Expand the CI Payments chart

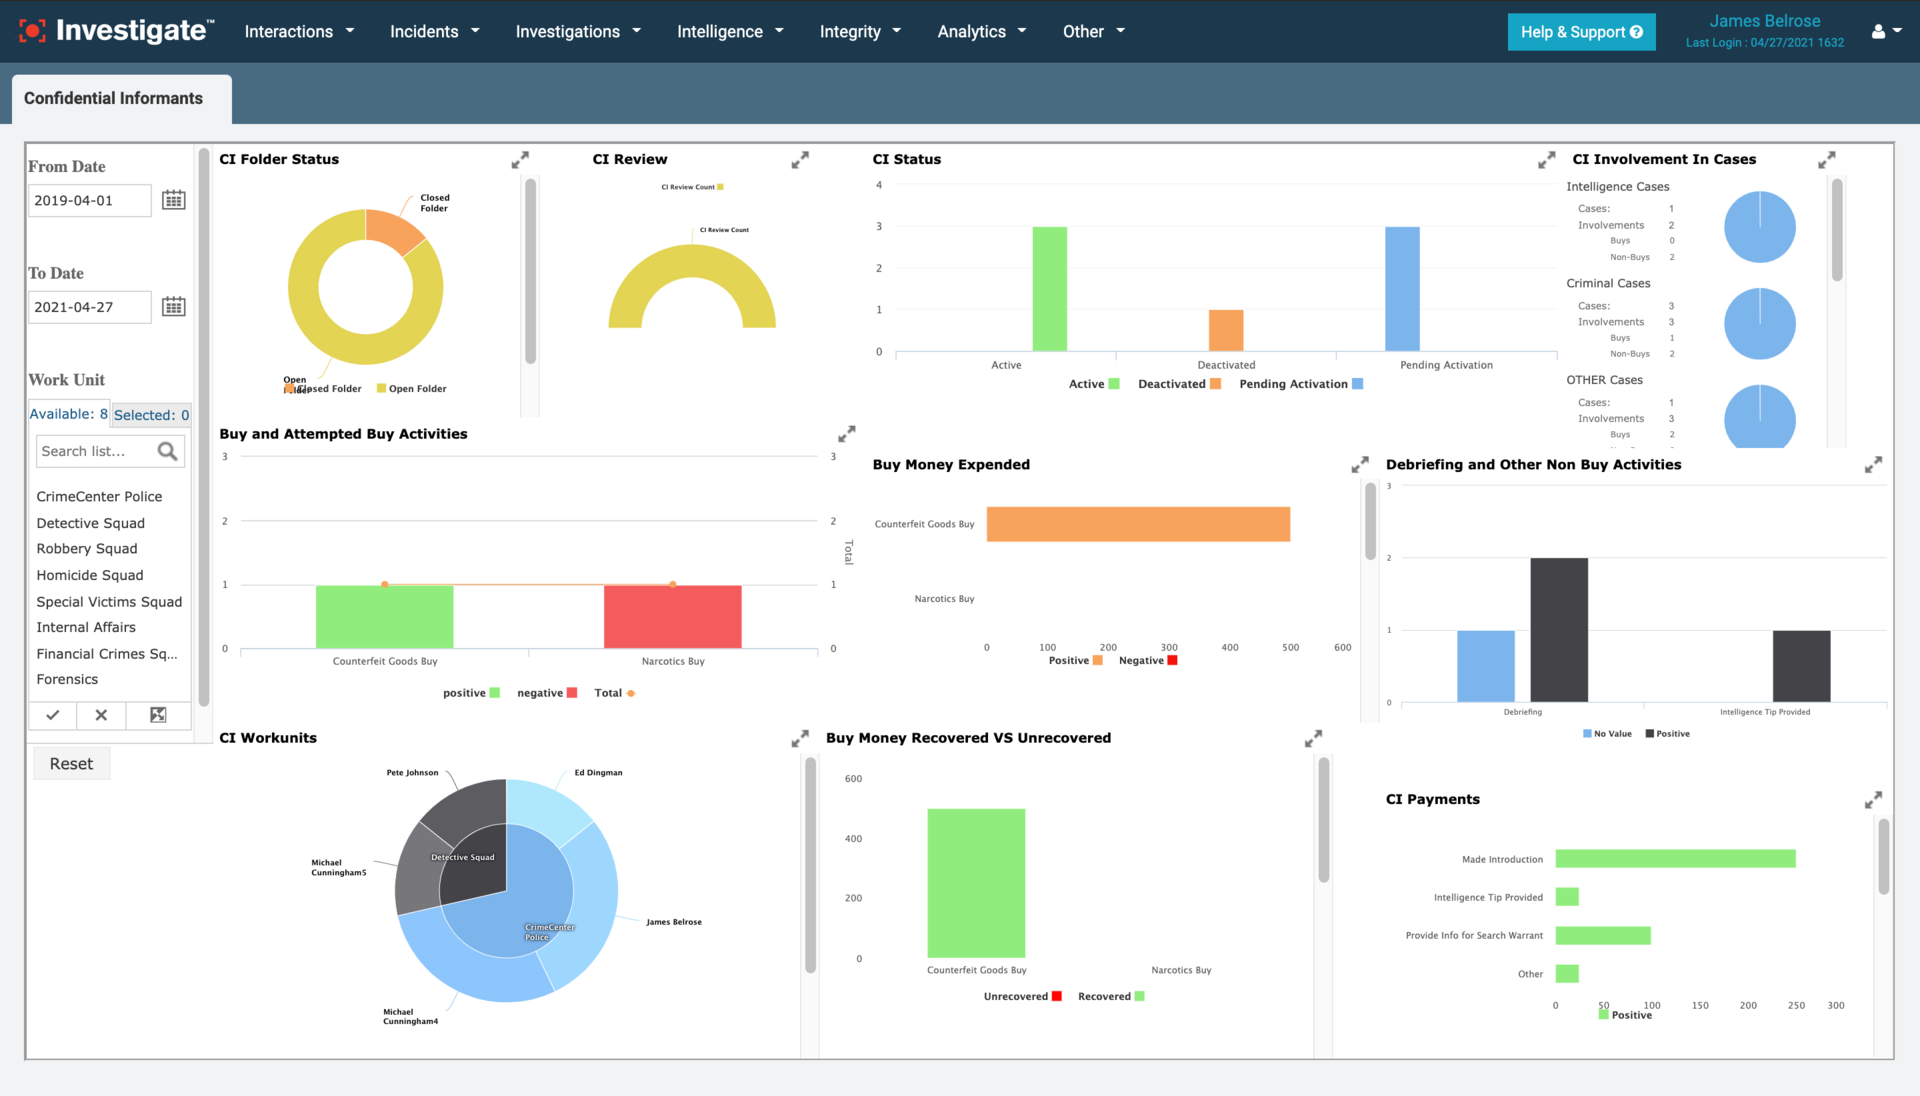[1874, 799]
